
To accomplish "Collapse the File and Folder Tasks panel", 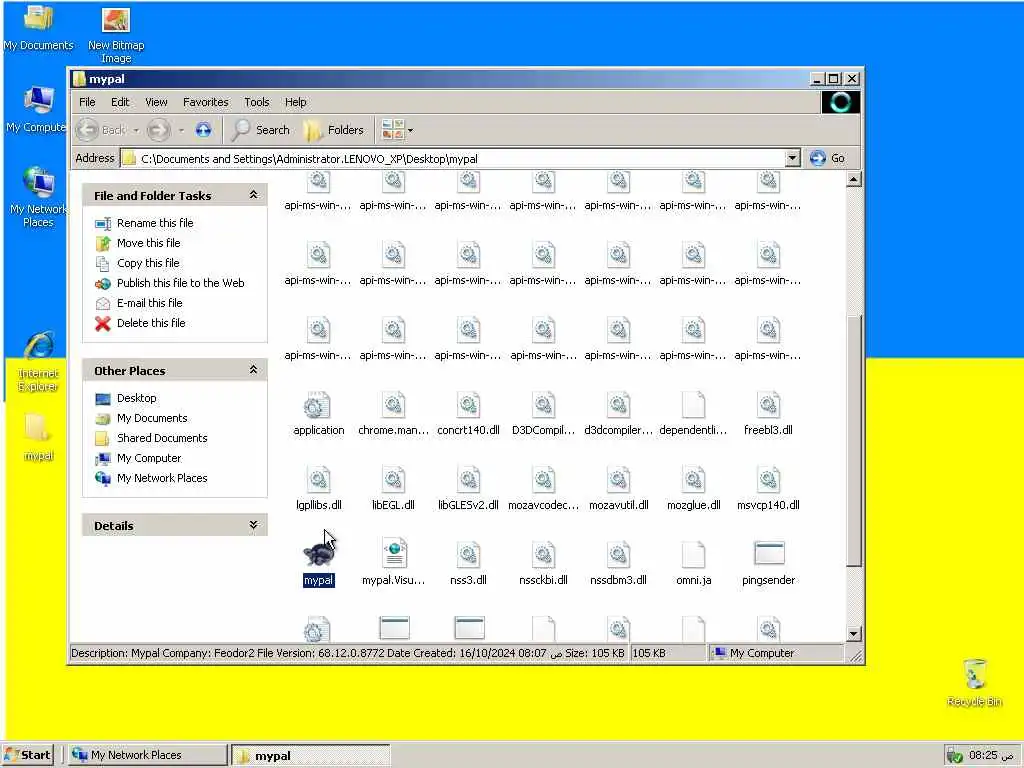I will [253, 195].
